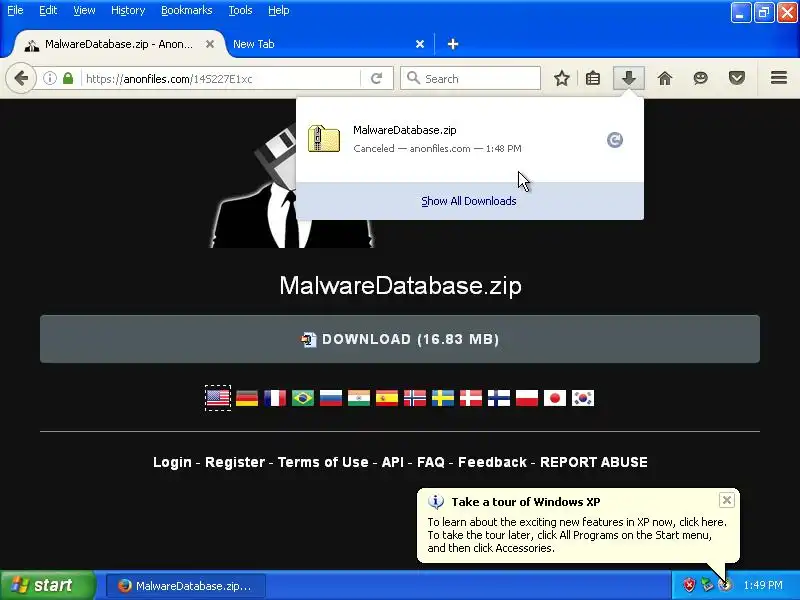
Task: Click the red security shield tray icon
Action: point(689,585)
